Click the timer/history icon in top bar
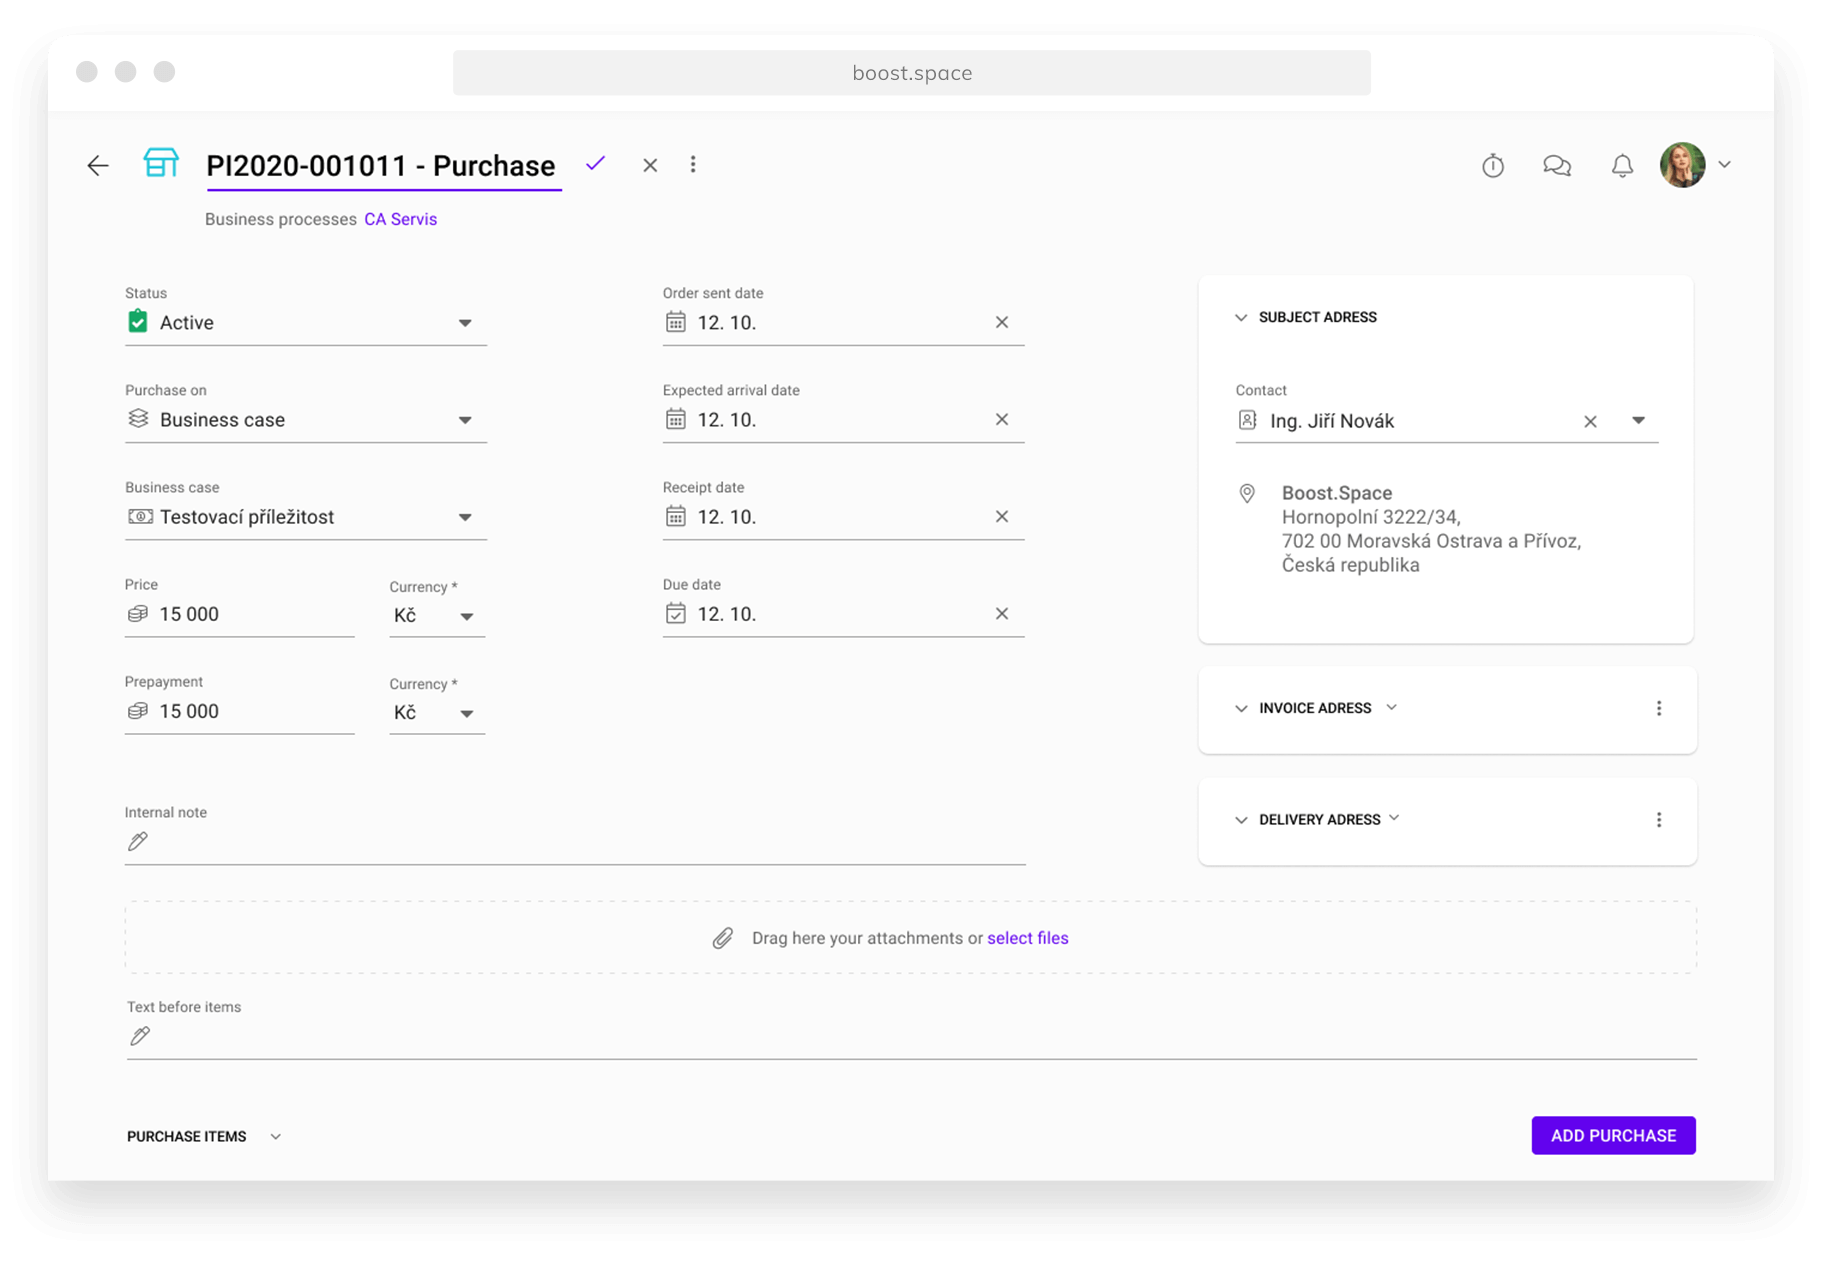1821x1264 pixels. (x=1493, y=165)
